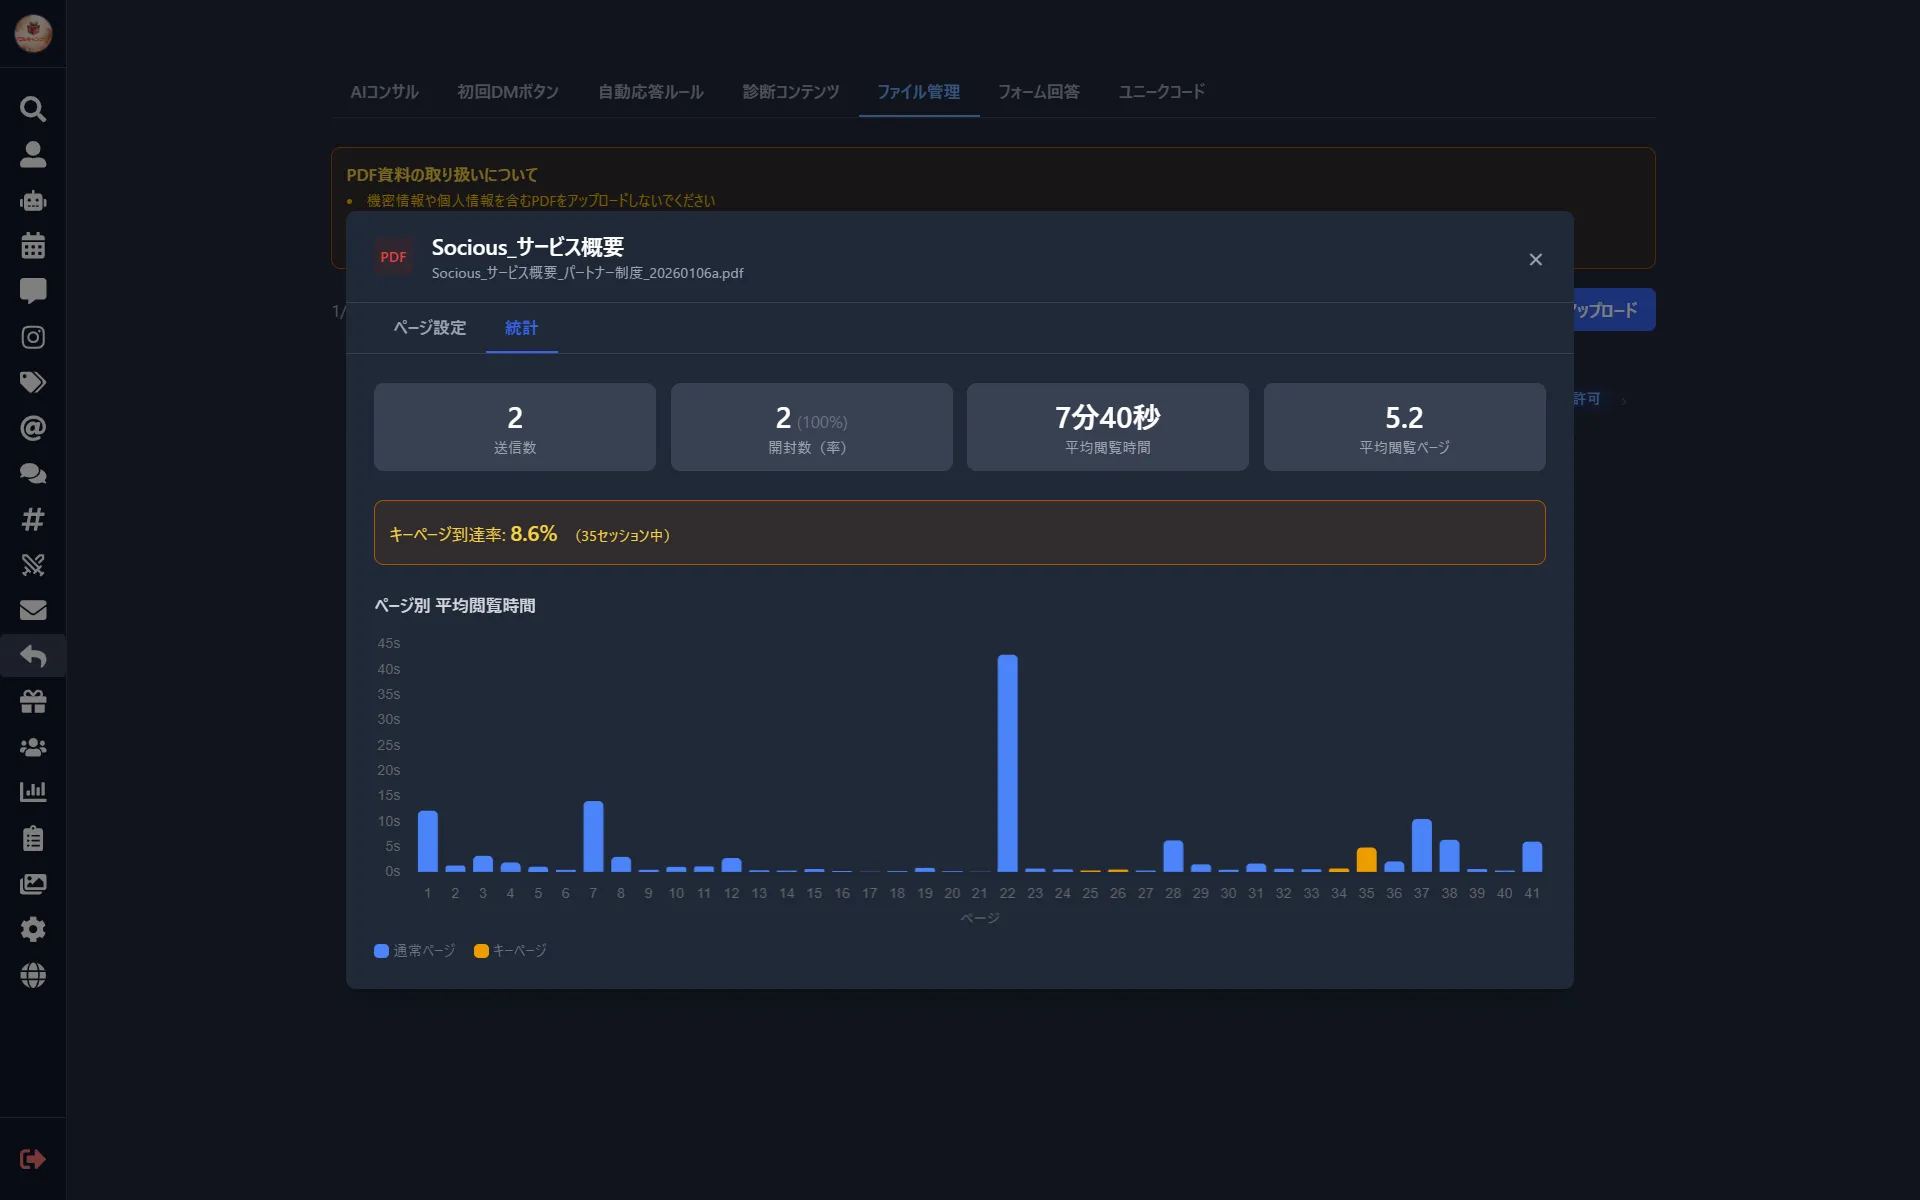Open the group users sidebar icon
The image size is (1920, 1200).
click(x=33, y=747)
